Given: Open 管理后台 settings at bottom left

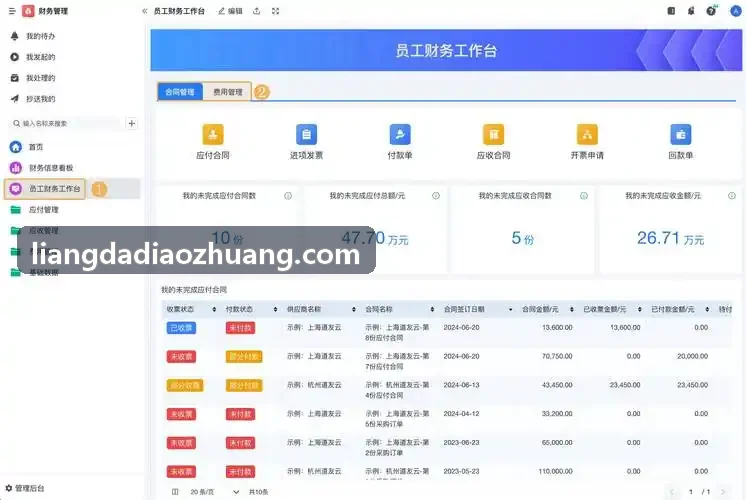Looking at the screenshot, I should tap(25, 488).
